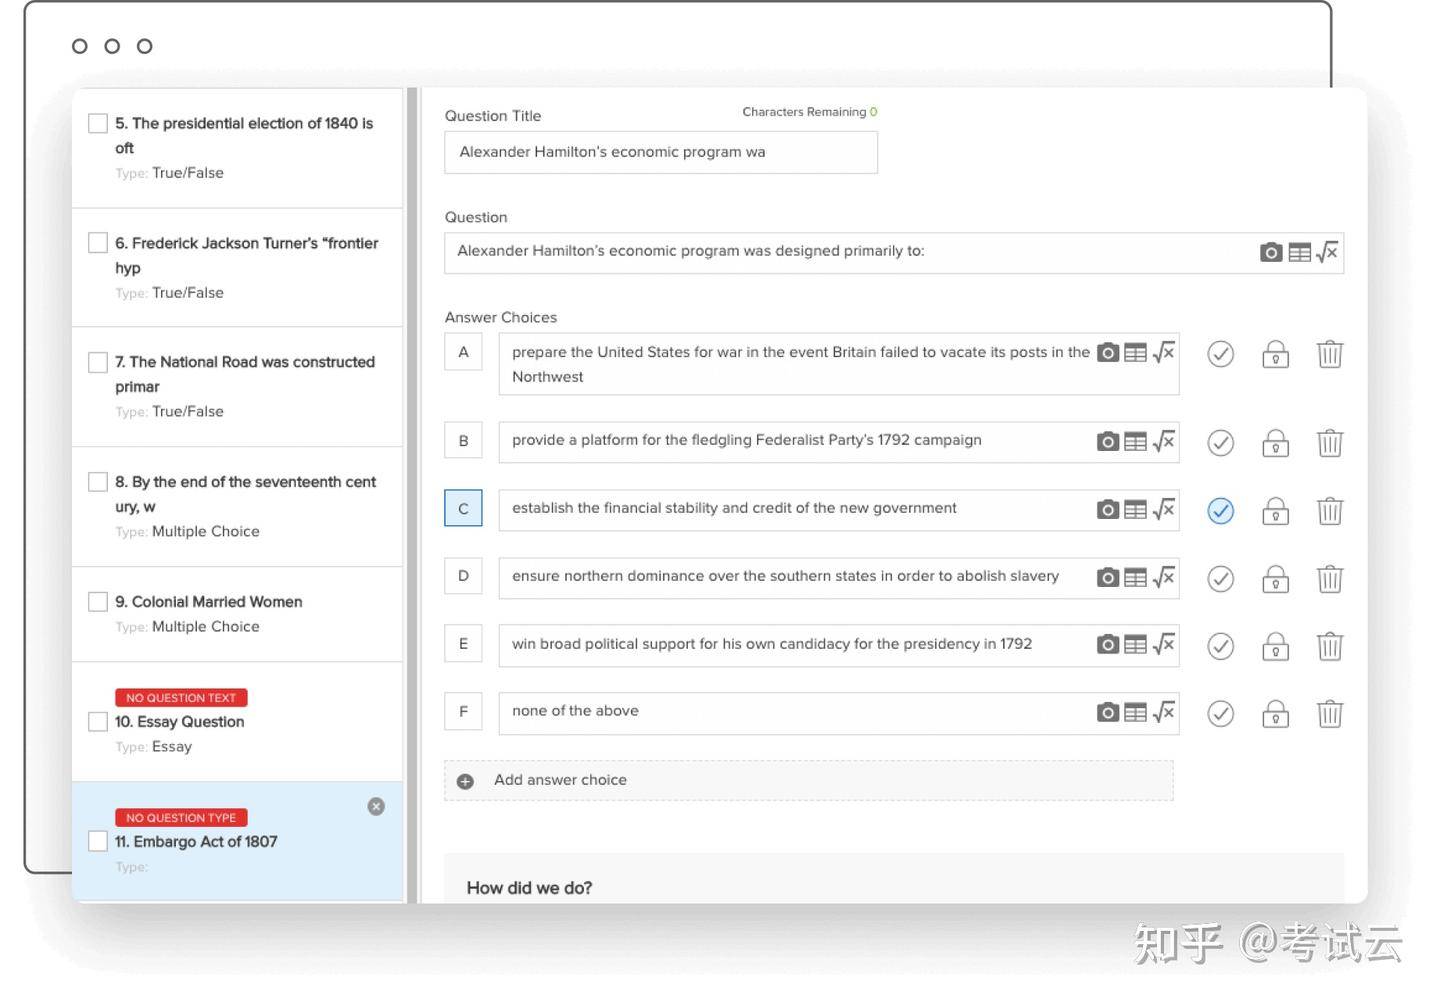Add image to answer choice D
The height and width of the screenshot is (1002, 1440).
1108,578
